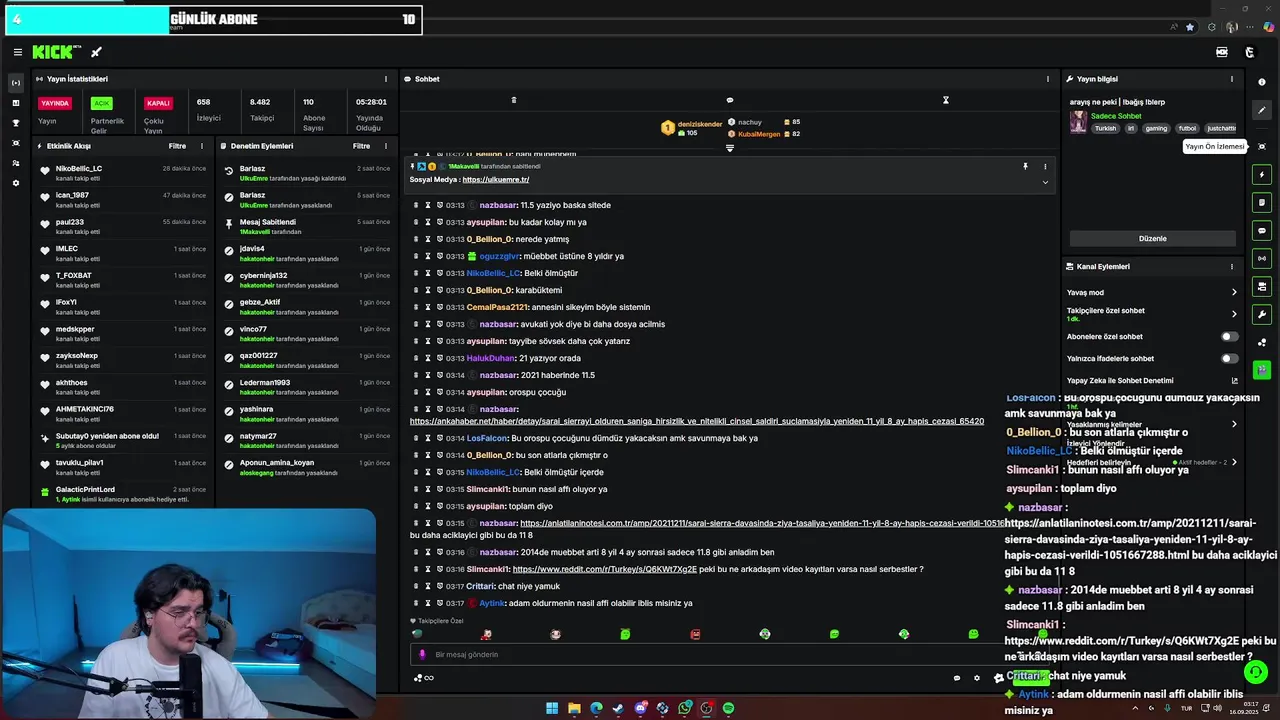
Task: Click the stream category thumbnail image
Action: coord(1078,122)
